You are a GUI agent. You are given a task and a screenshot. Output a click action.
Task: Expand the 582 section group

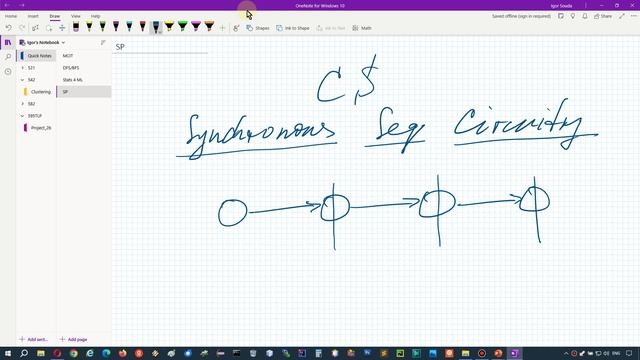point(23,104)
